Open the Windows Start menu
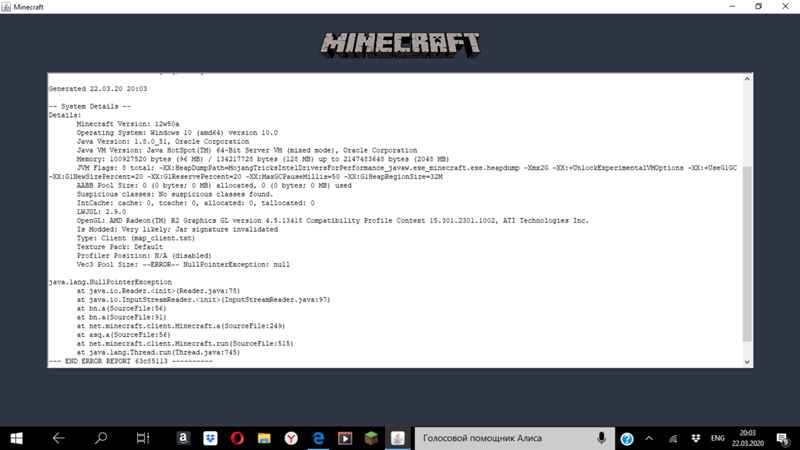The height and width of the screenshot is (450, 800). 16,438
